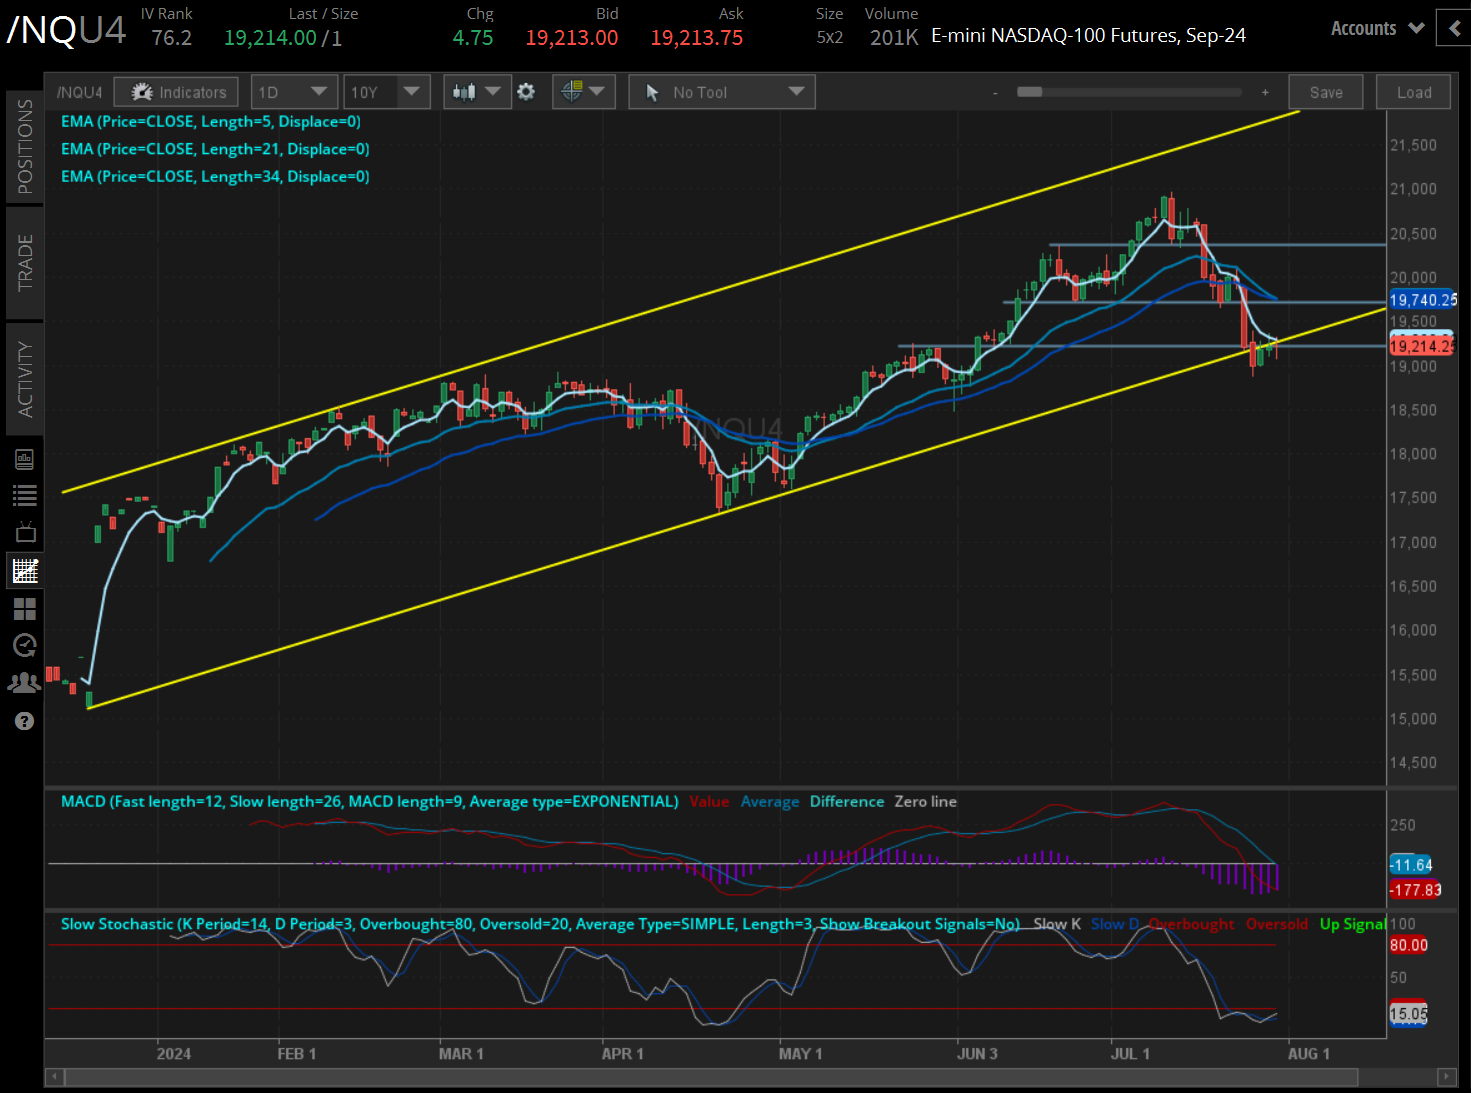Toggle the Overbought line in stochastic study

coord(1192,923)
